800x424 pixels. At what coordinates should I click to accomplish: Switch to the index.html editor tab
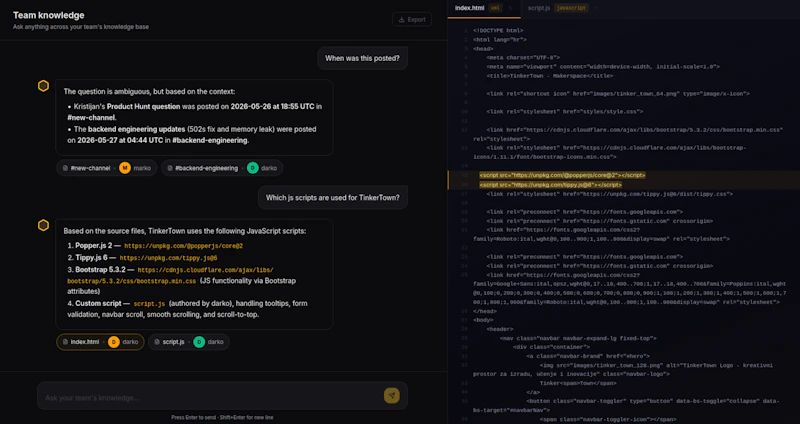pyautogui.click(x=484, y=8)
